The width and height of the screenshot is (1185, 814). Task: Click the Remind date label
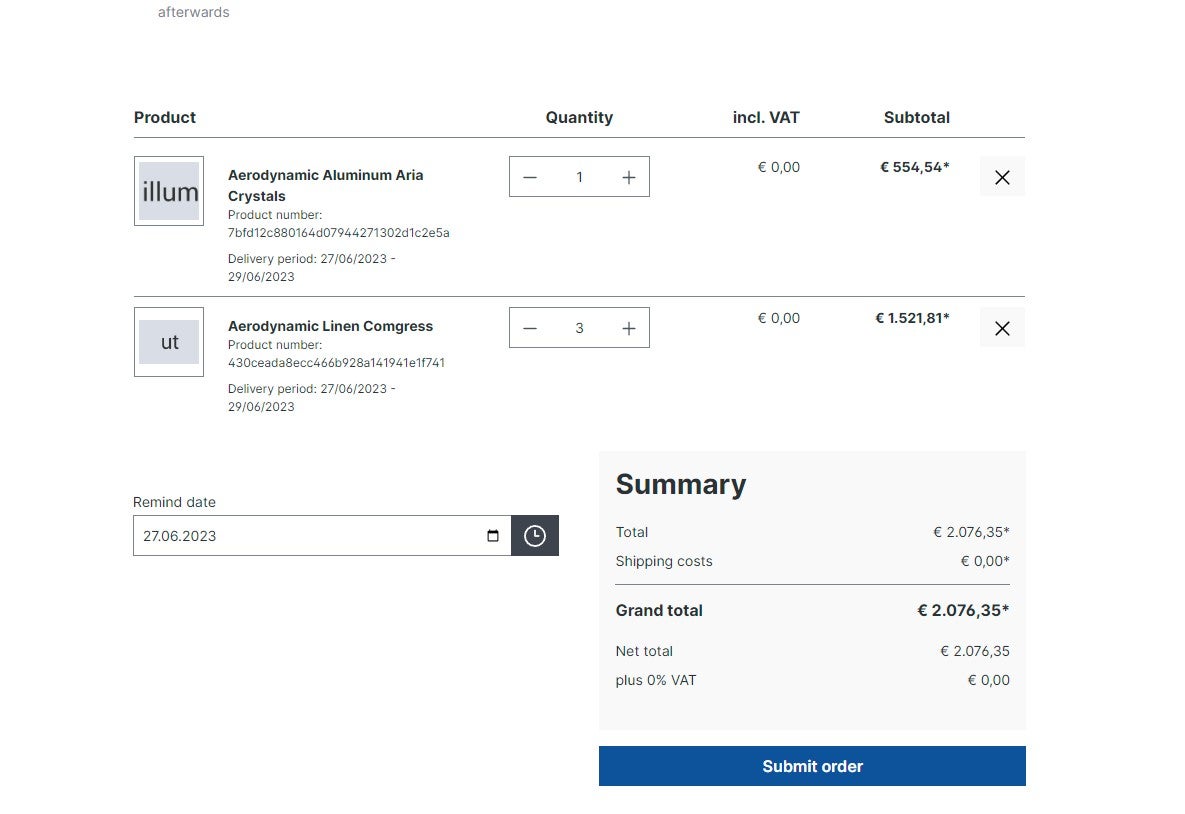175,502
